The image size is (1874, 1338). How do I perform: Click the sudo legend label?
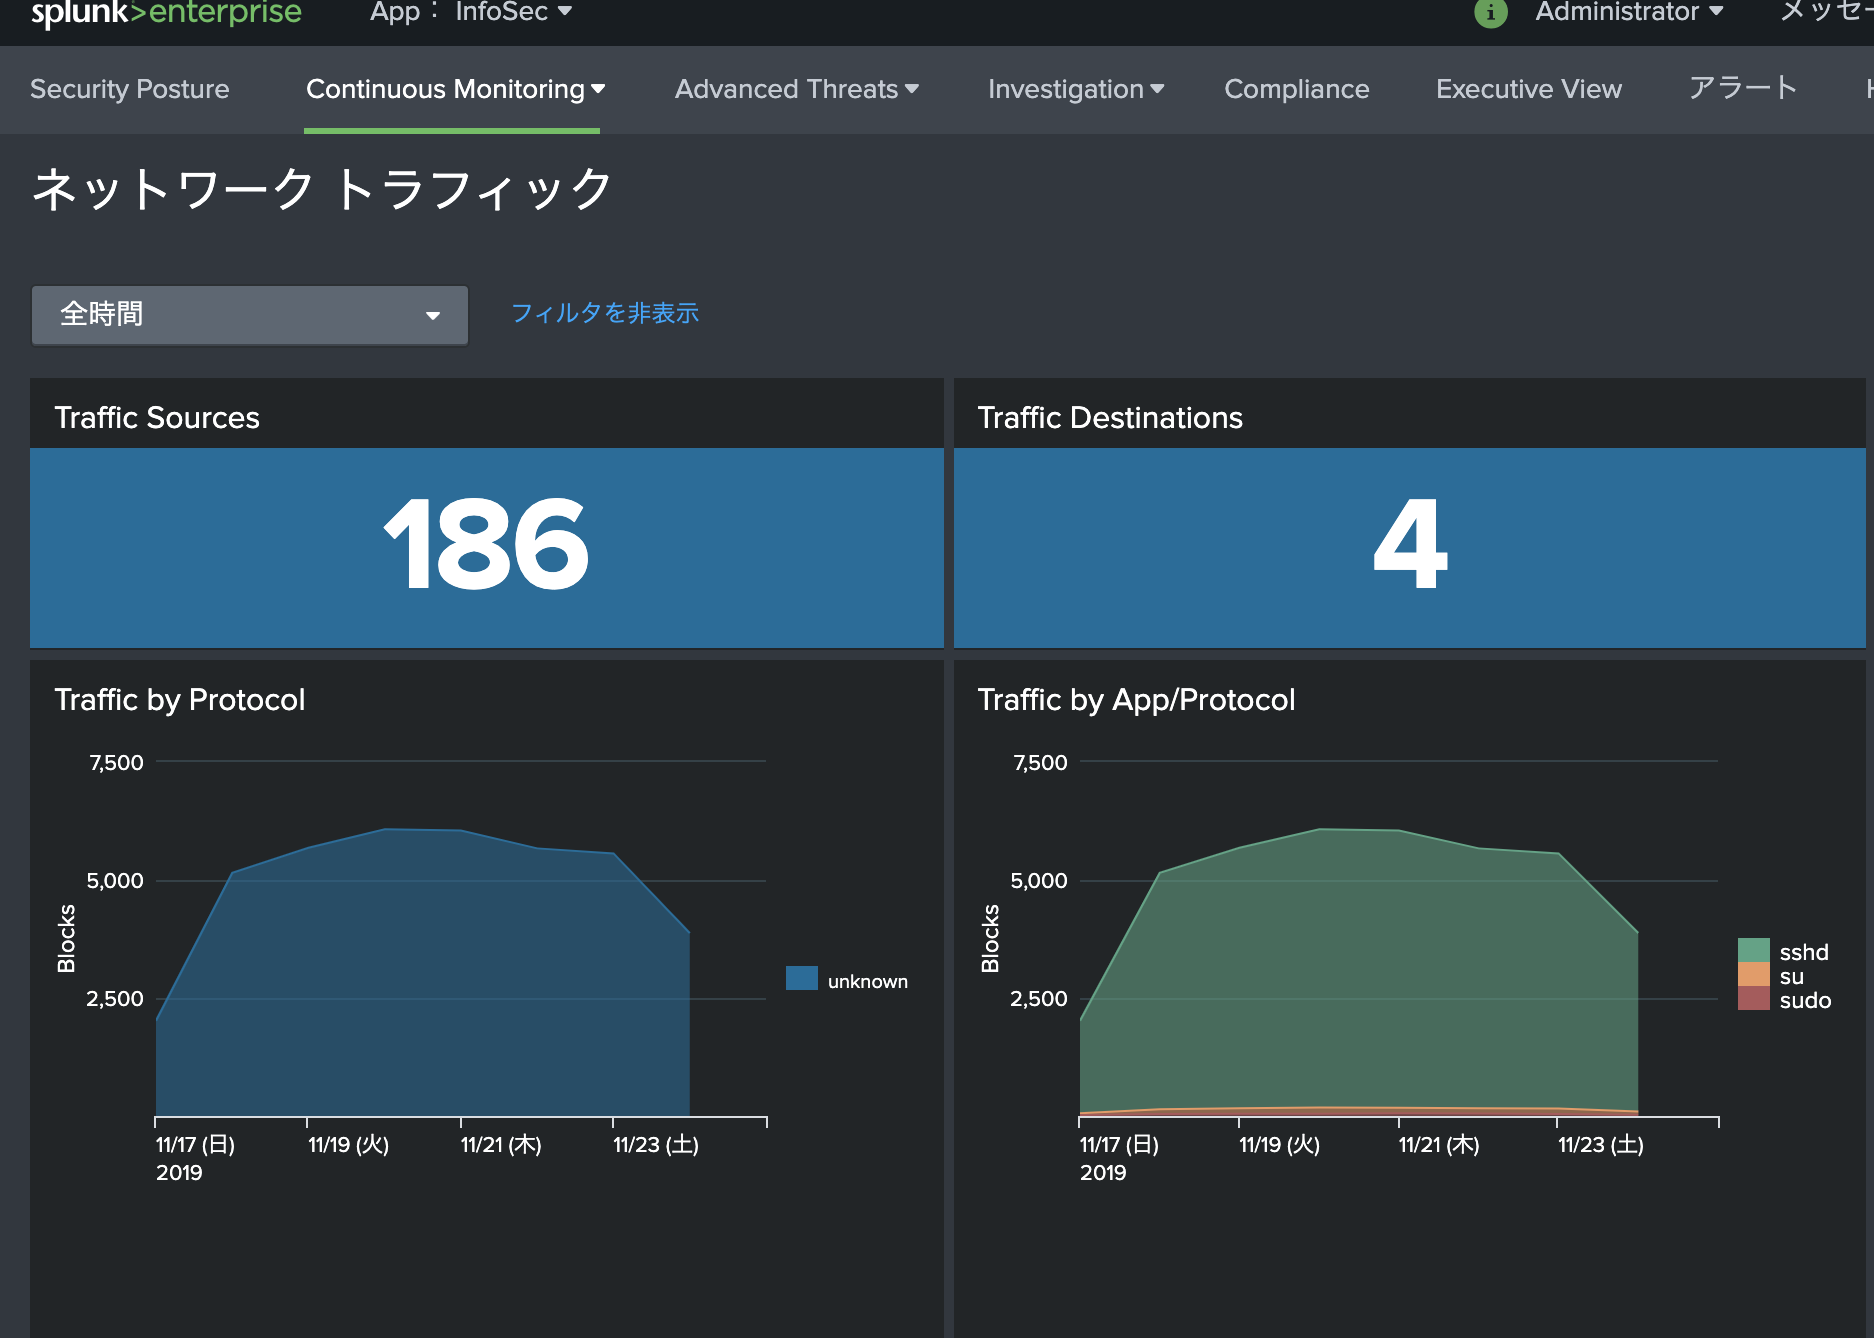pyautogui.click(x=1805, y=1000)
